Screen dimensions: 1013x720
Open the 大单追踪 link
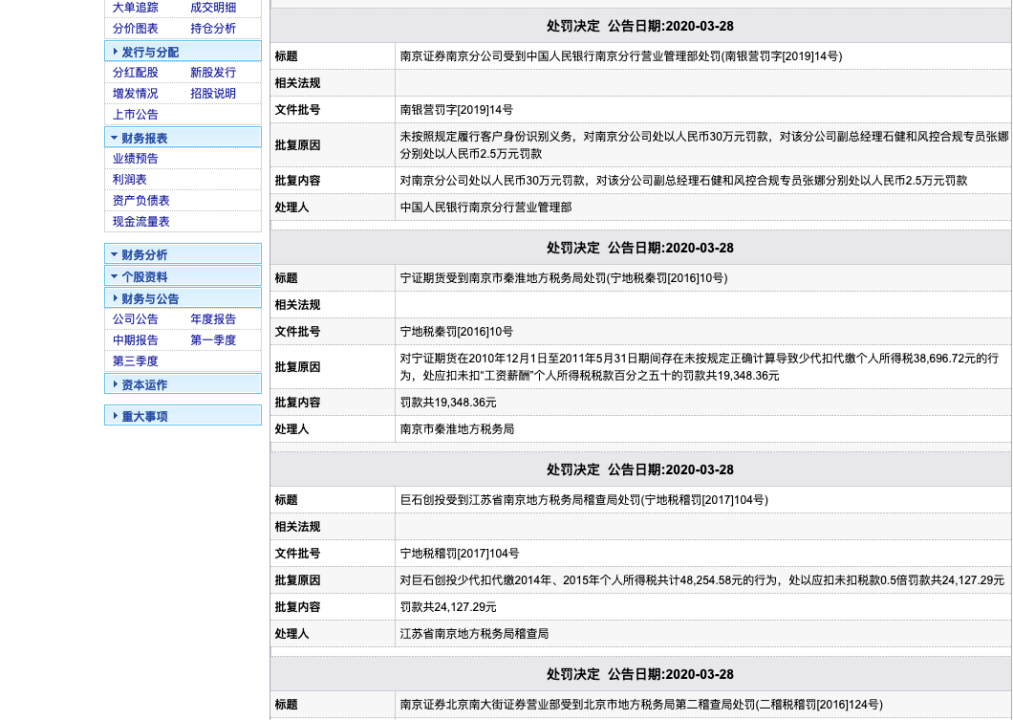(135, 8)
